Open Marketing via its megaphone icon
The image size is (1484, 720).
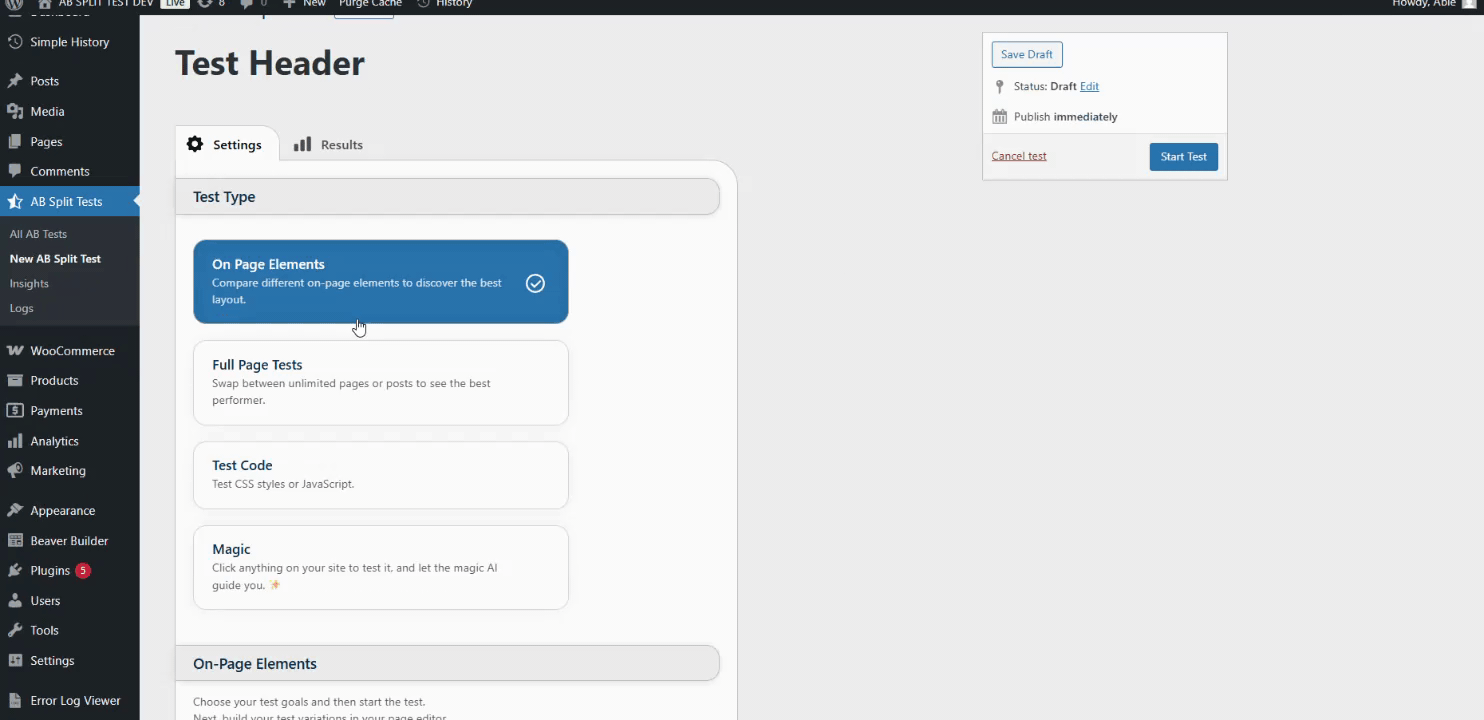point(15,470)
